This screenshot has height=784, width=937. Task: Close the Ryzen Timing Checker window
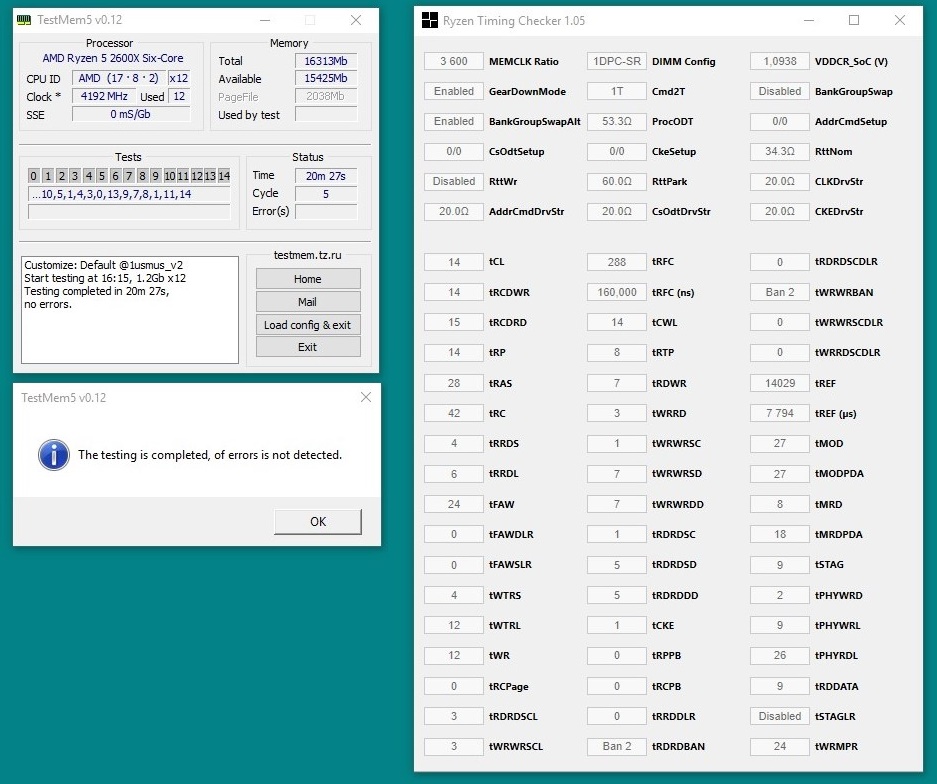click(900, 21)
